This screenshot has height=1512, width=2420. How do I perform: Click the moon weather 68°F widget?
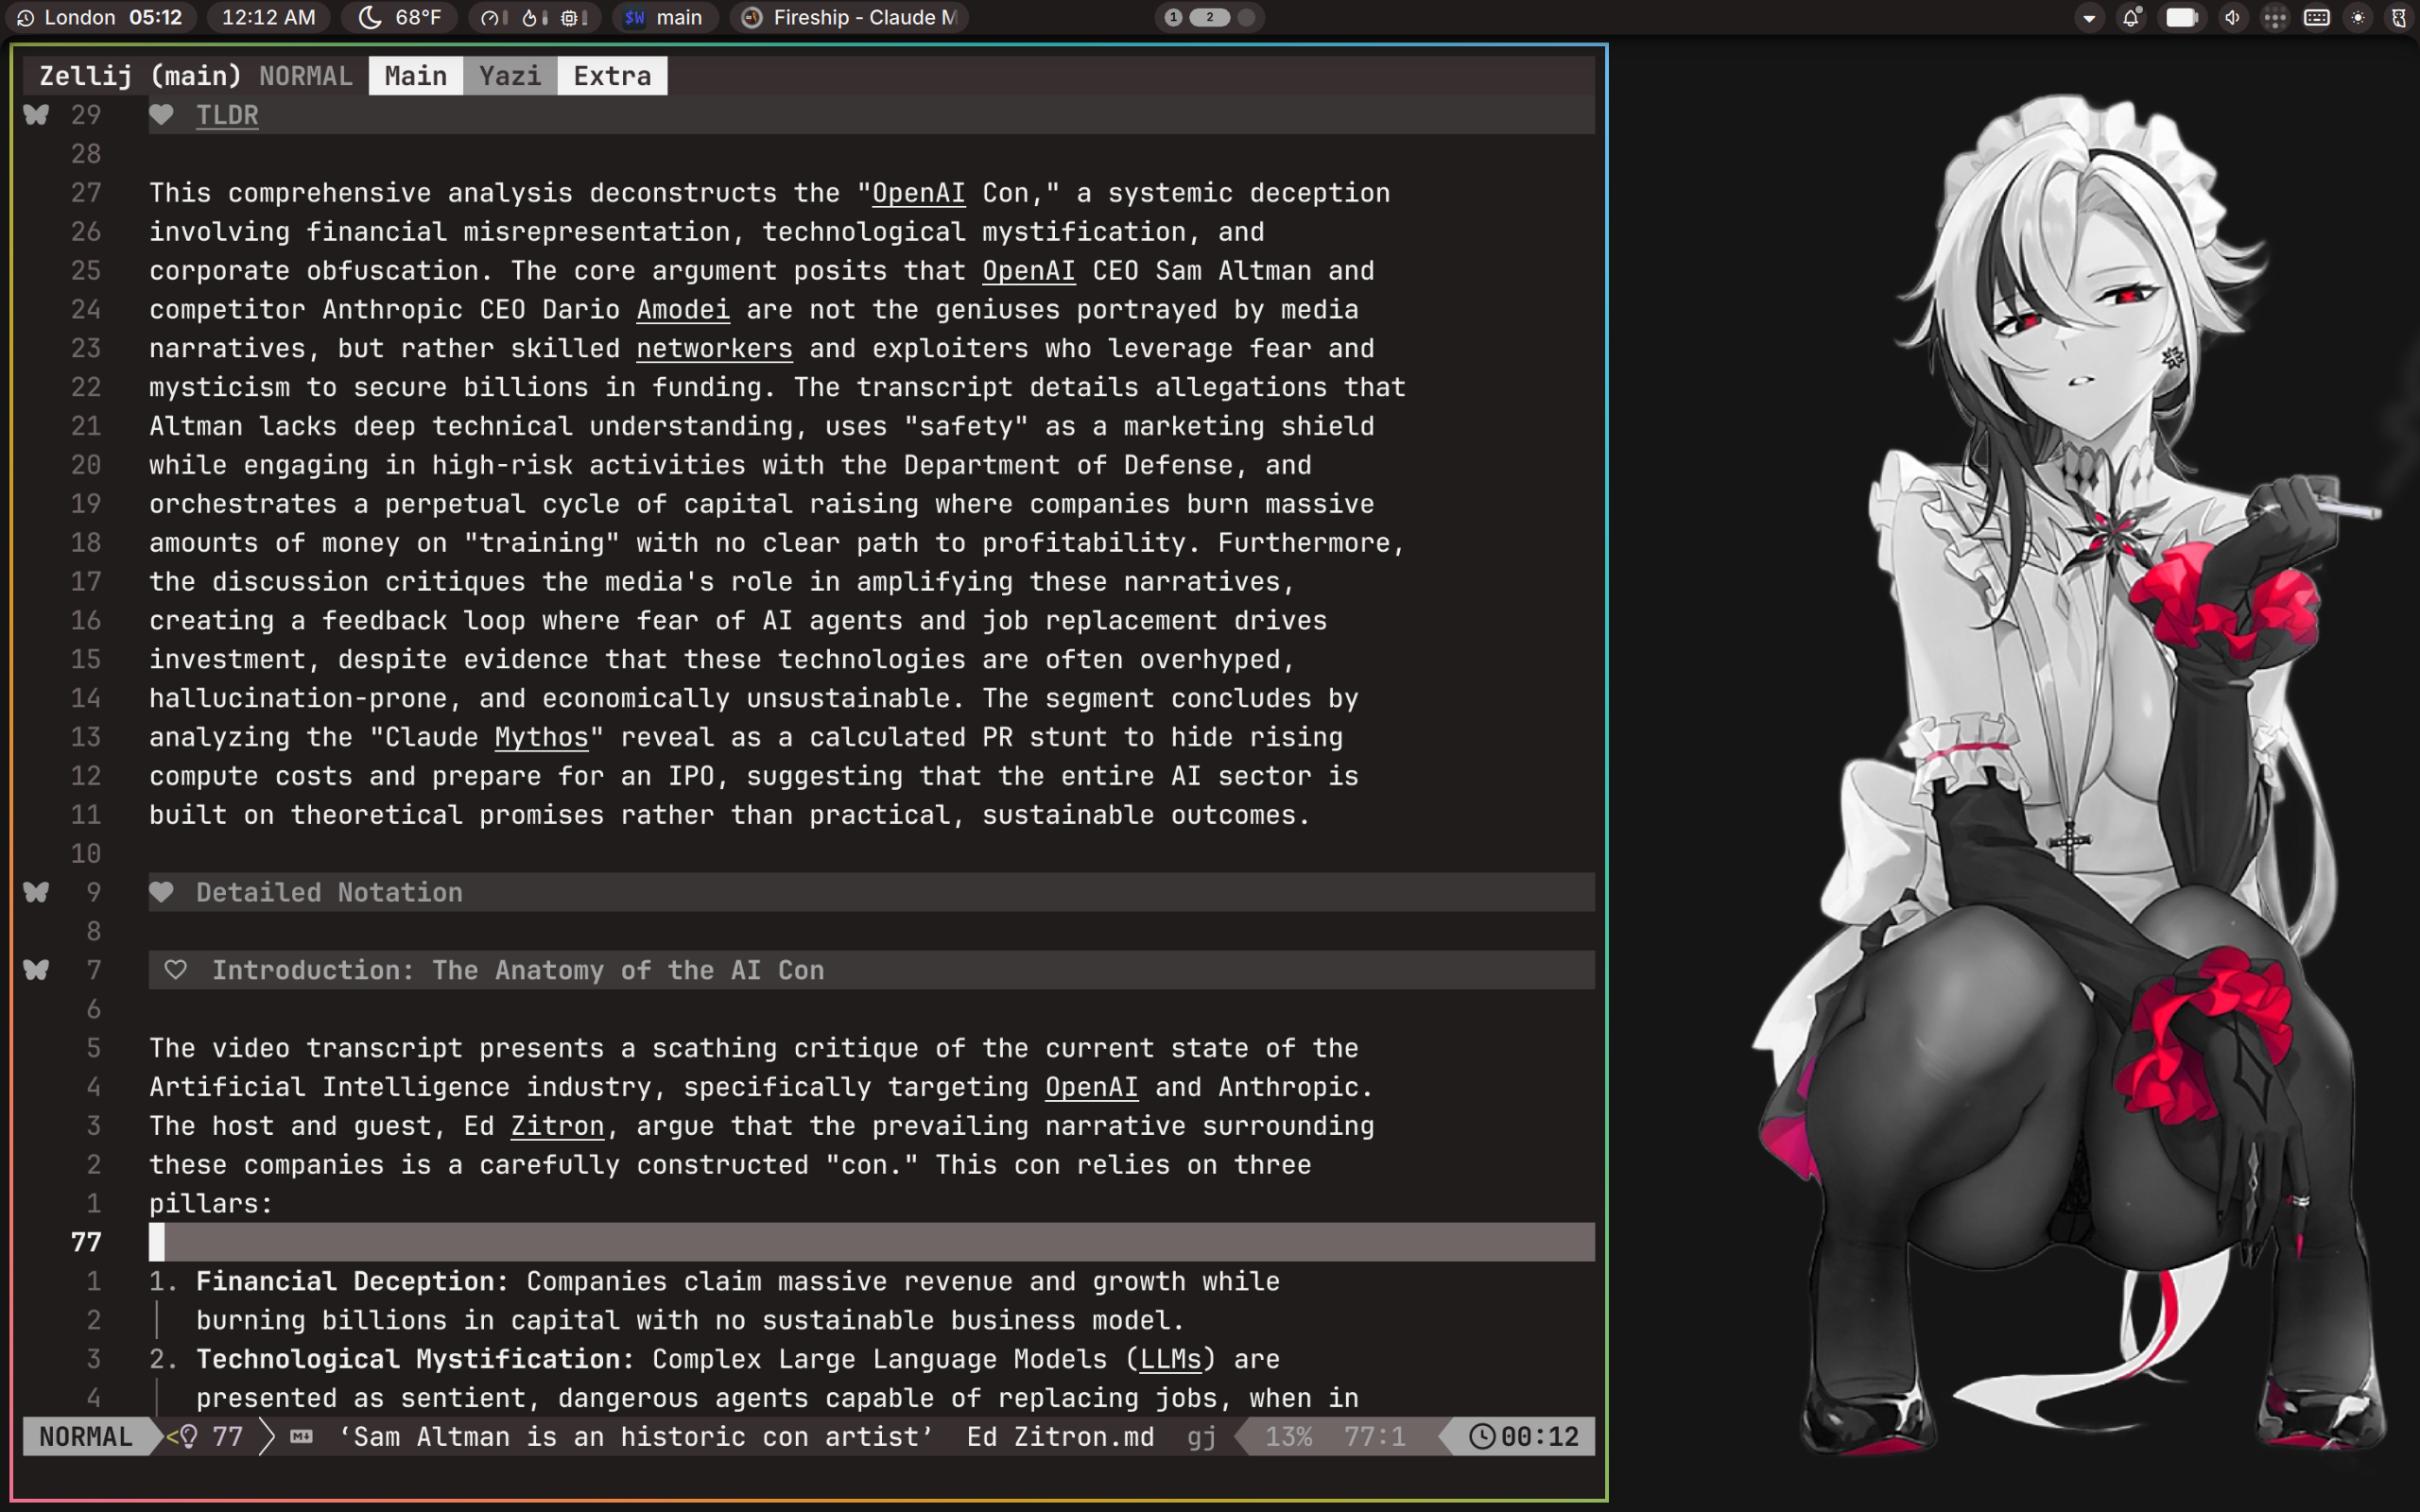(x=399, y=17)
